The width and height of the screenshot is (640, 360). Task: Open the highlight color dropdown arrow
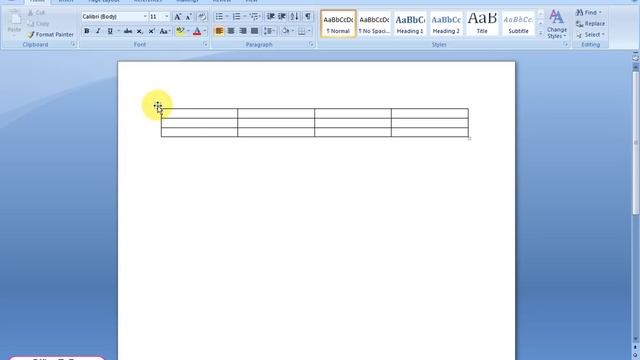(188, 31)
